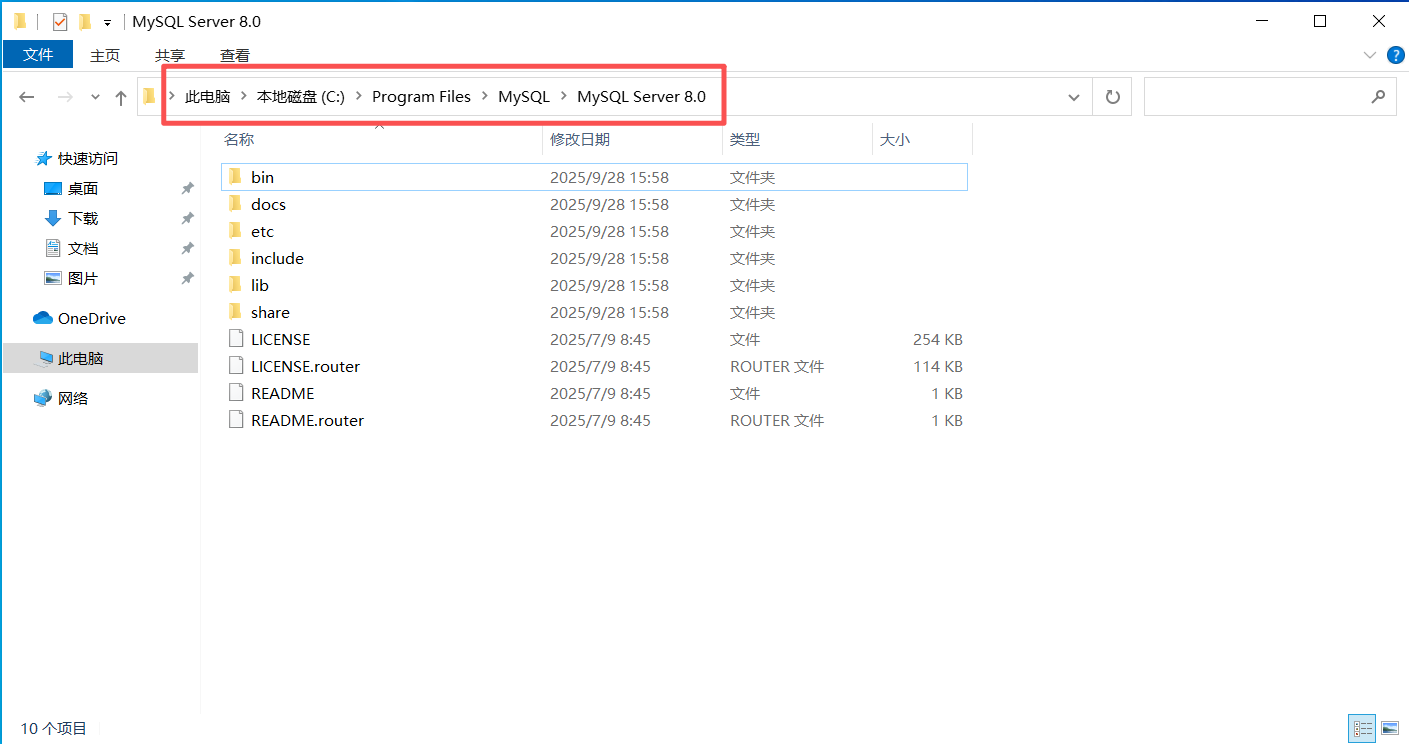Expand the chevron after 本地磁盘 (C:)
1409x744 pixels.
358,97
